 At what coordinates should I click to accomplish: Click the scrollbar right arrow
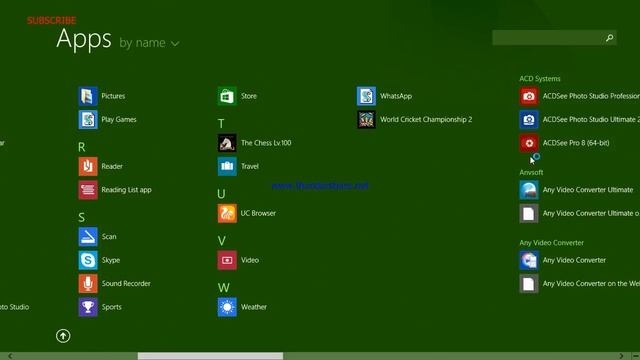pyautogui.click(x=621, y=356)
